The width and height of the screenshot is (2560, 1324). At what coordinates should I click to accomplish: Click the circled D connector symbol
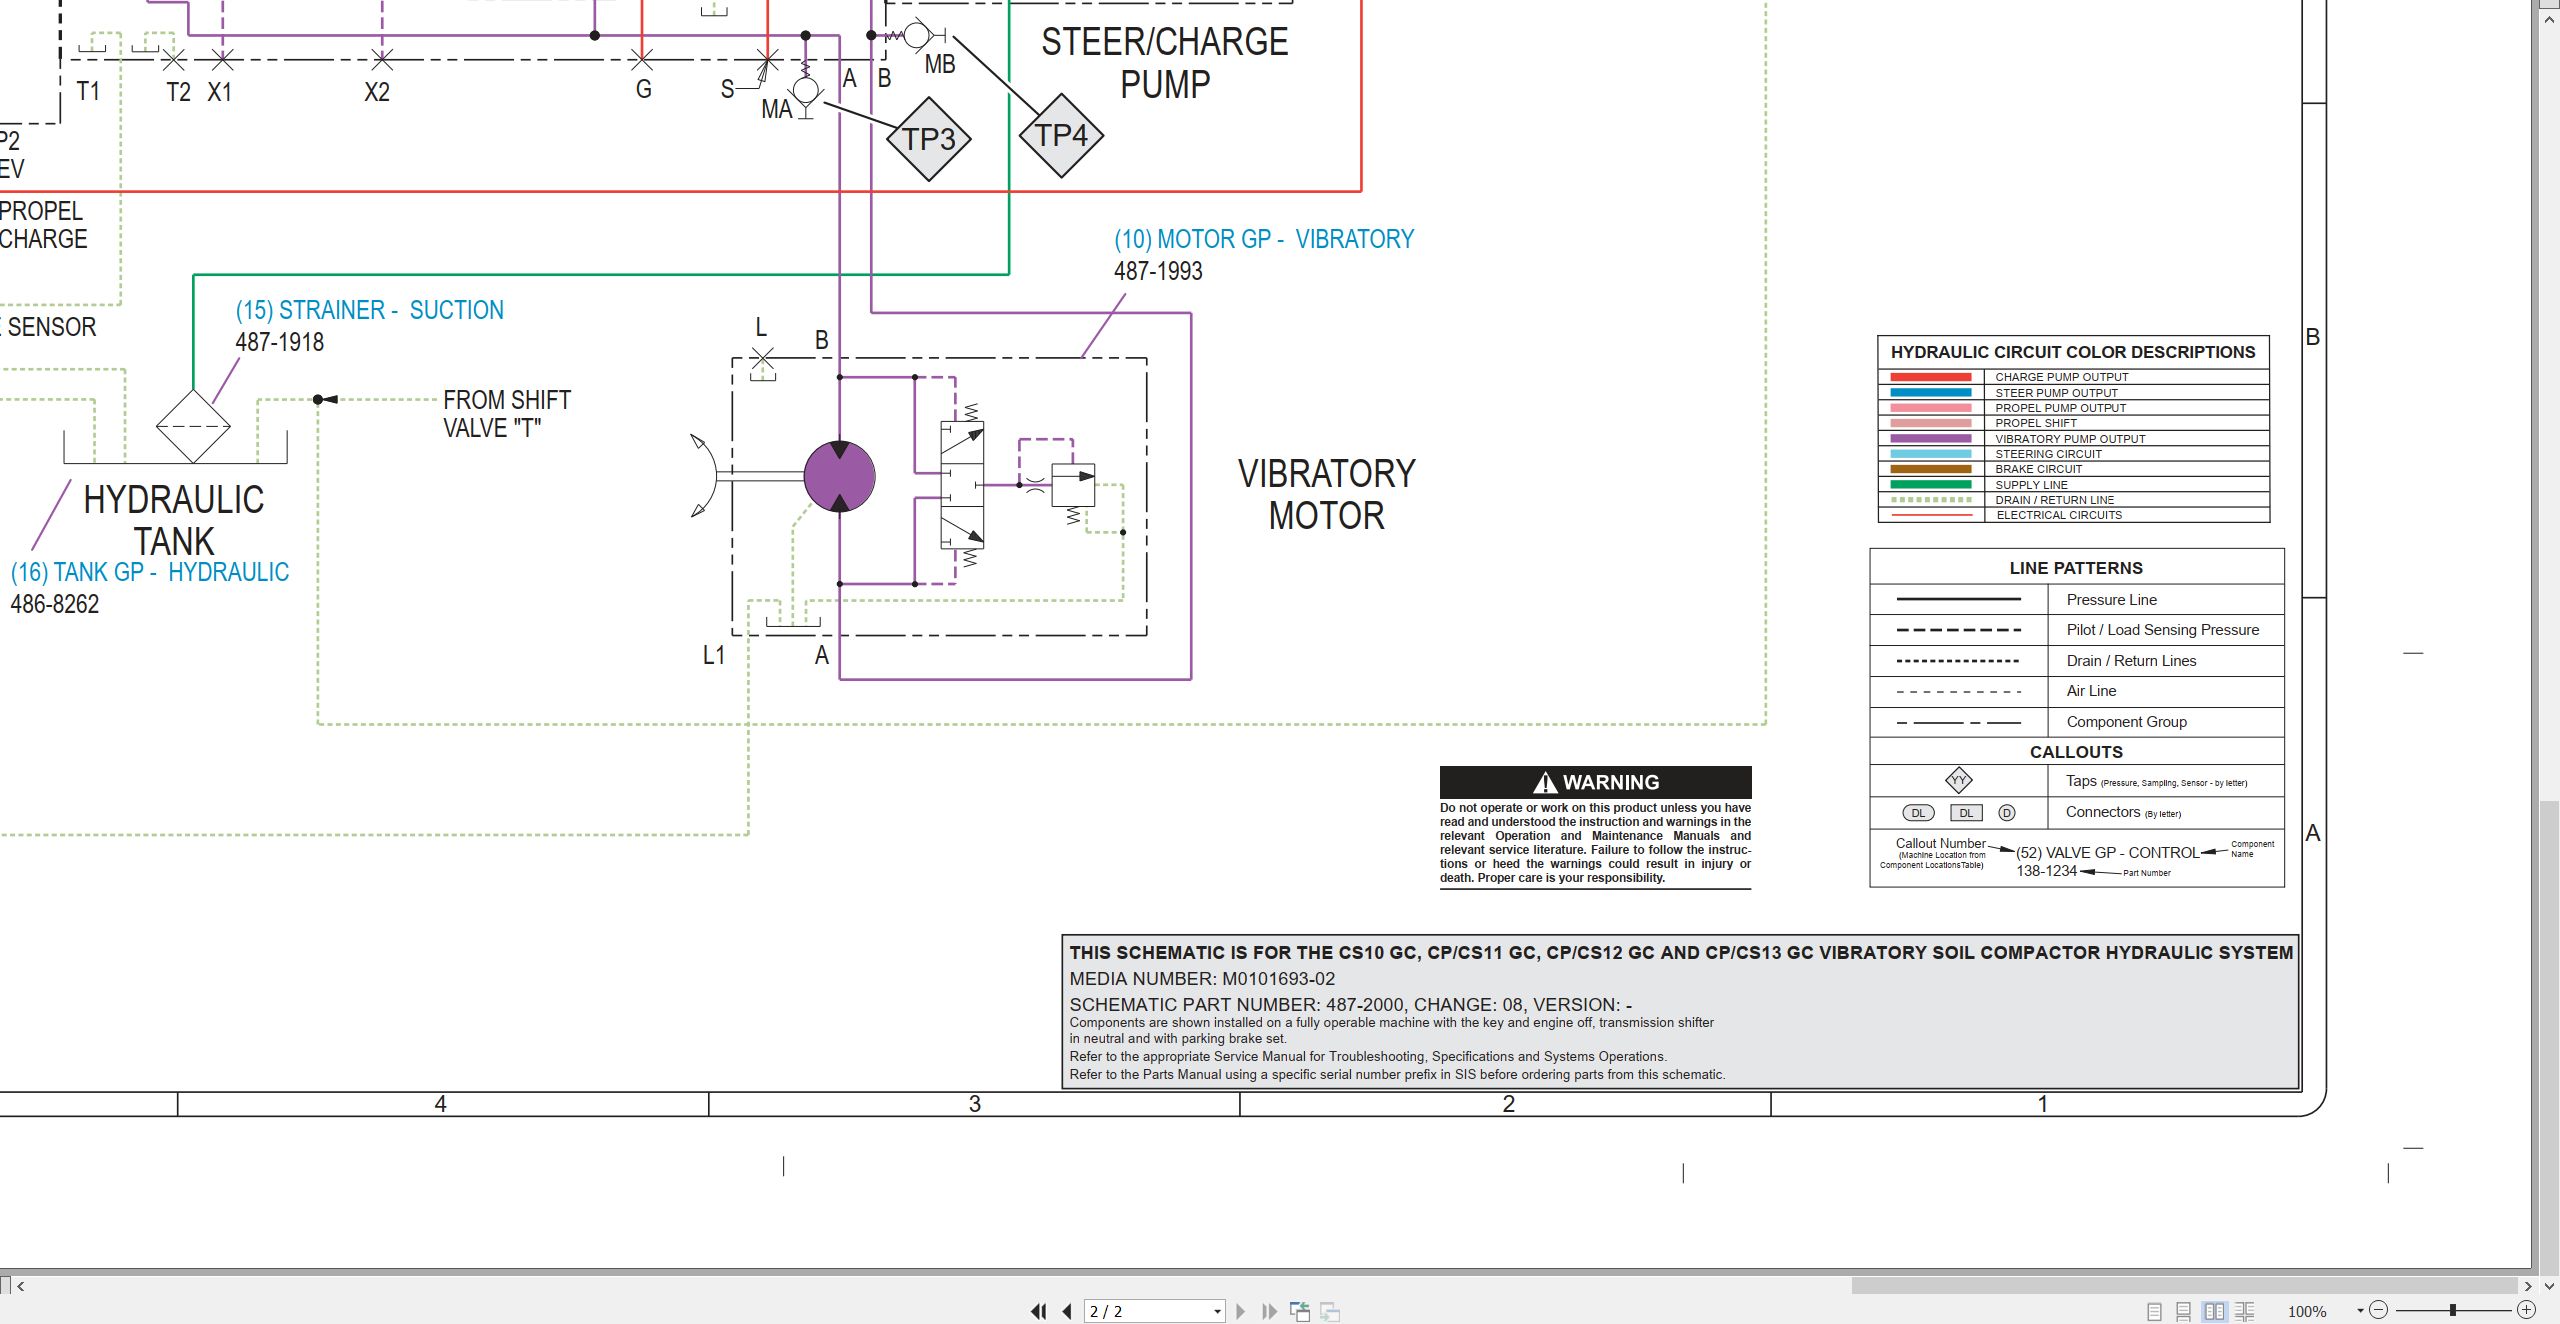[x=2007, y=813]
